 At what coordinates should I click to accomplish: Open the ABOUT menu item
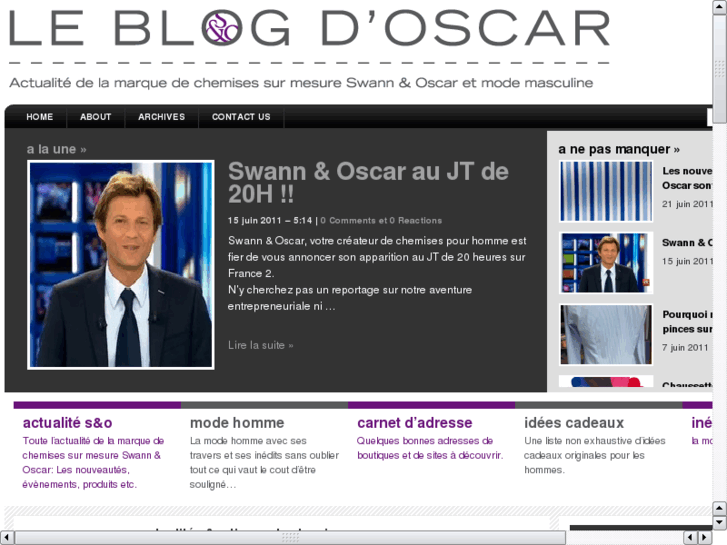click(x=96, y=117)
